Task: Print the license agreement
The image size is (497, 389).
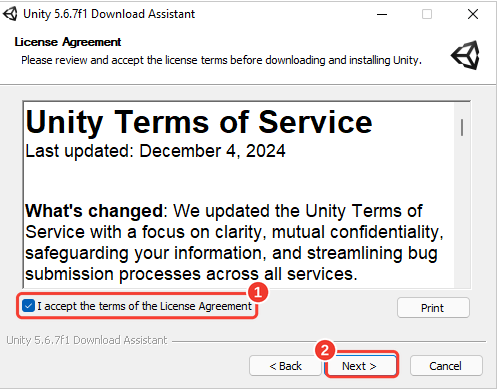Action: 433,308
